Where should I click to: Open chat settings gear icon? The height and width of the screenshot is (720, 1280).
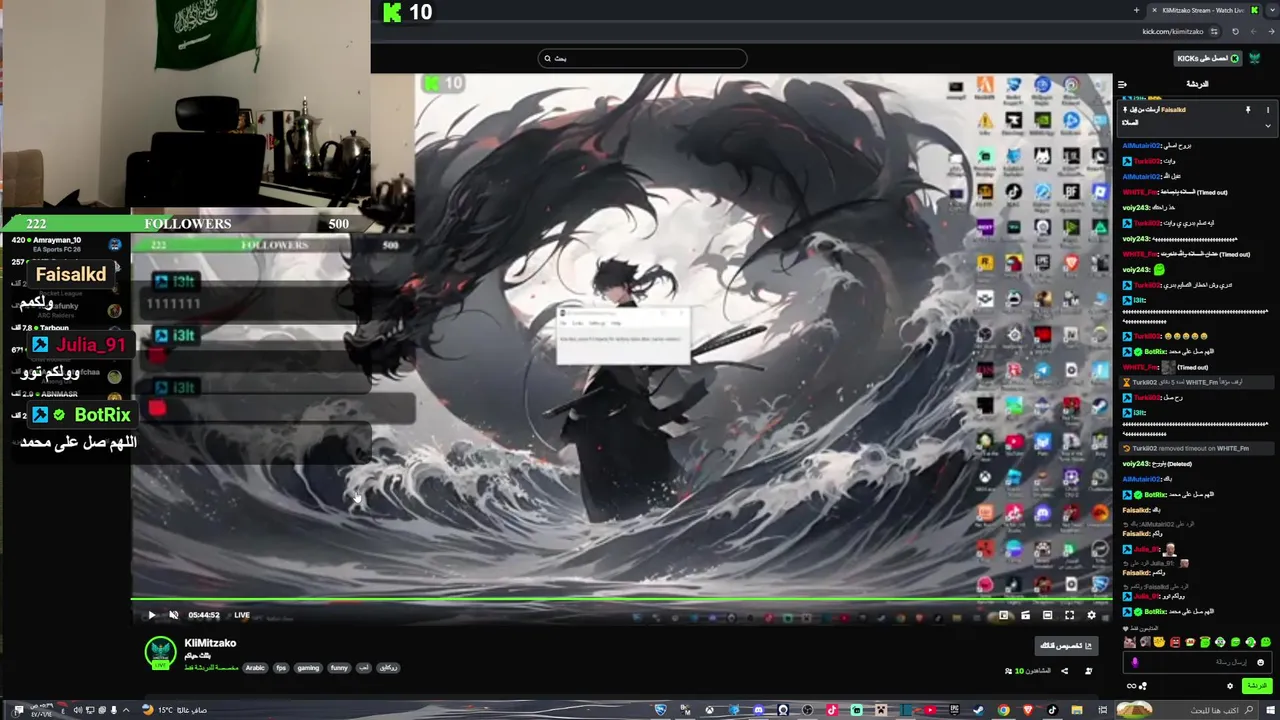click(x=1230, y=686)
